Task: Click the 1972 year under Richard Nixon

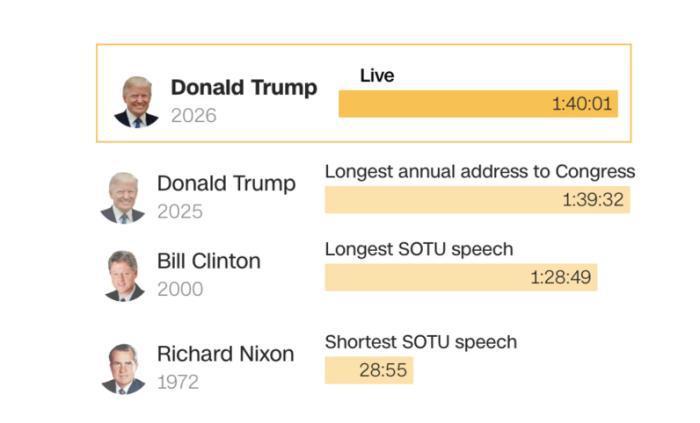Action: pos(177,382)
